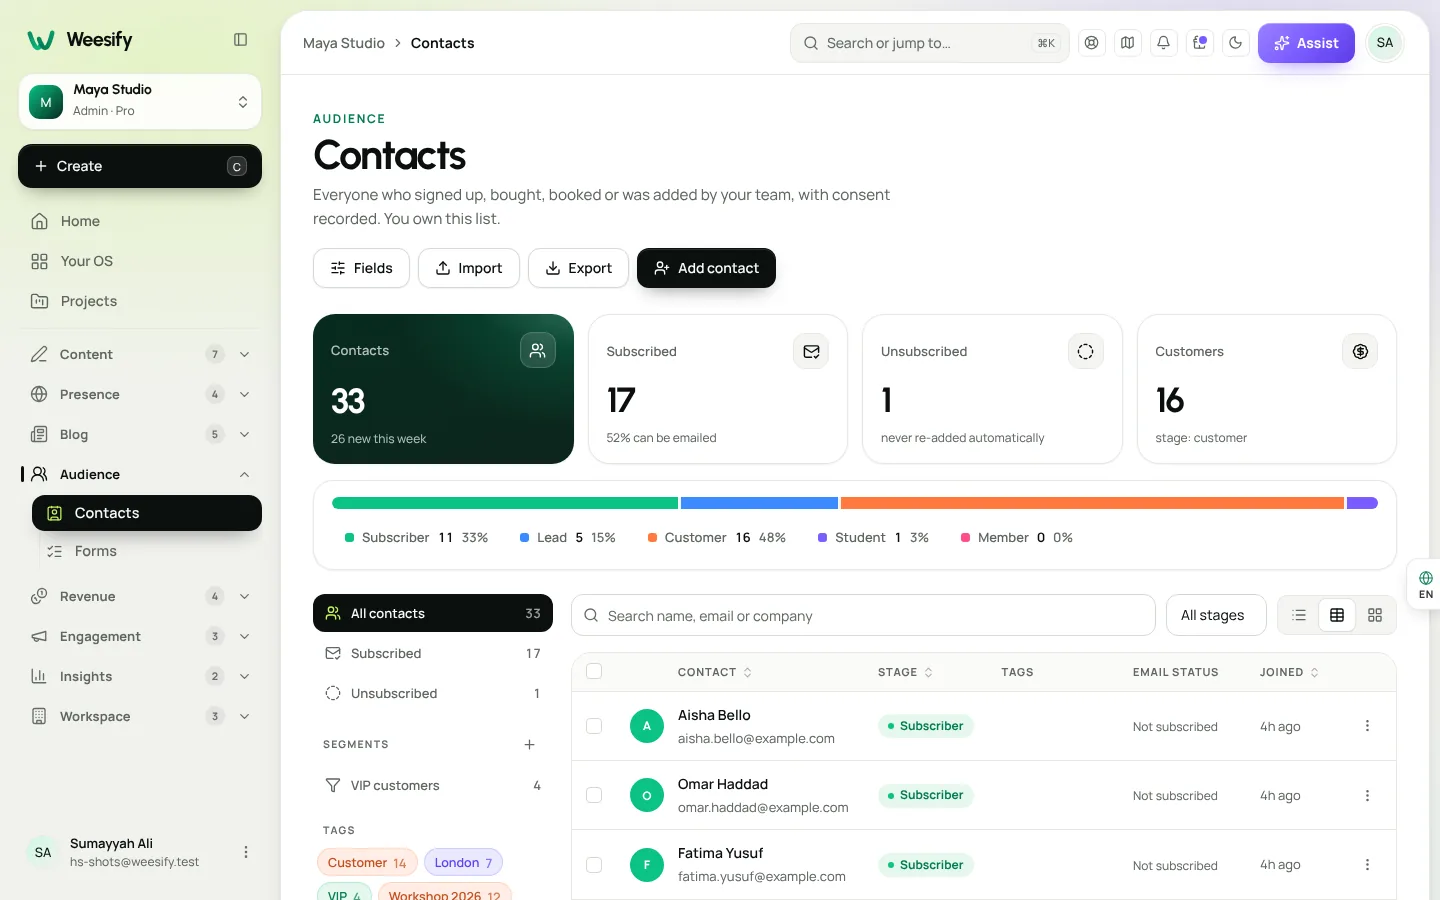Open the SA profile avatar in top bar

[x=1385, y=43]
